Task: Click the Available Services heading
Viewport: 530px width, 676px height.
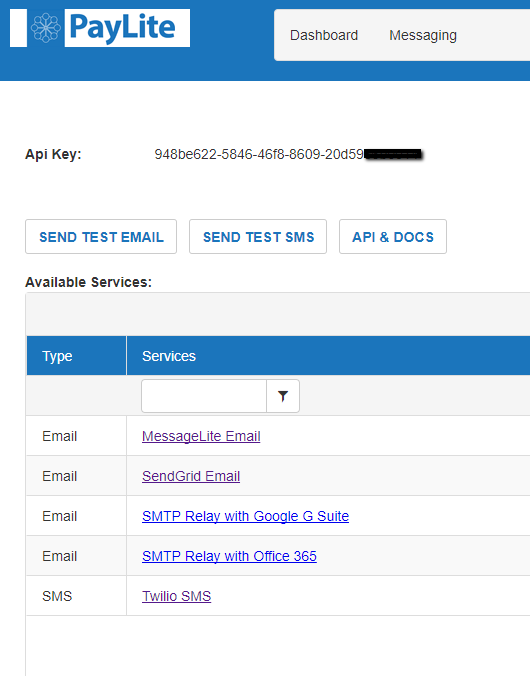Action: pos(88,282)
